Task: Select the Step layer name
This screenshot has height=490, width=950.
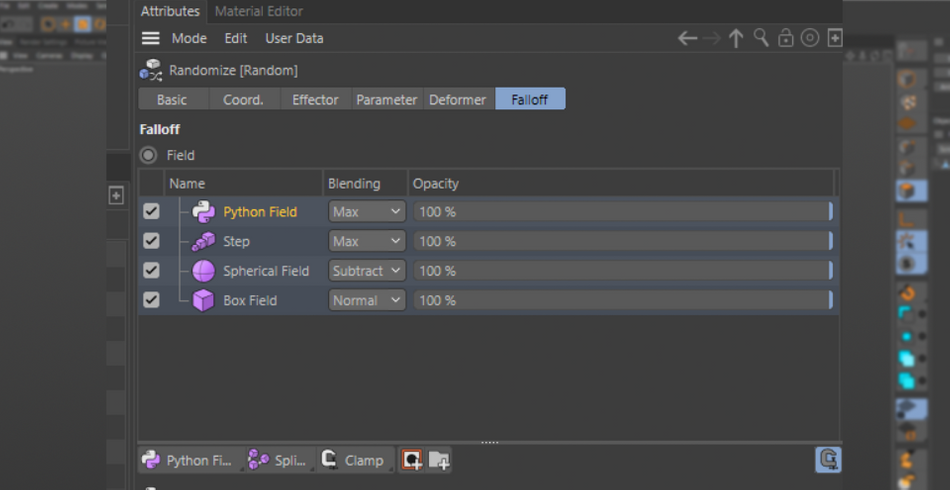Action: 236,242
